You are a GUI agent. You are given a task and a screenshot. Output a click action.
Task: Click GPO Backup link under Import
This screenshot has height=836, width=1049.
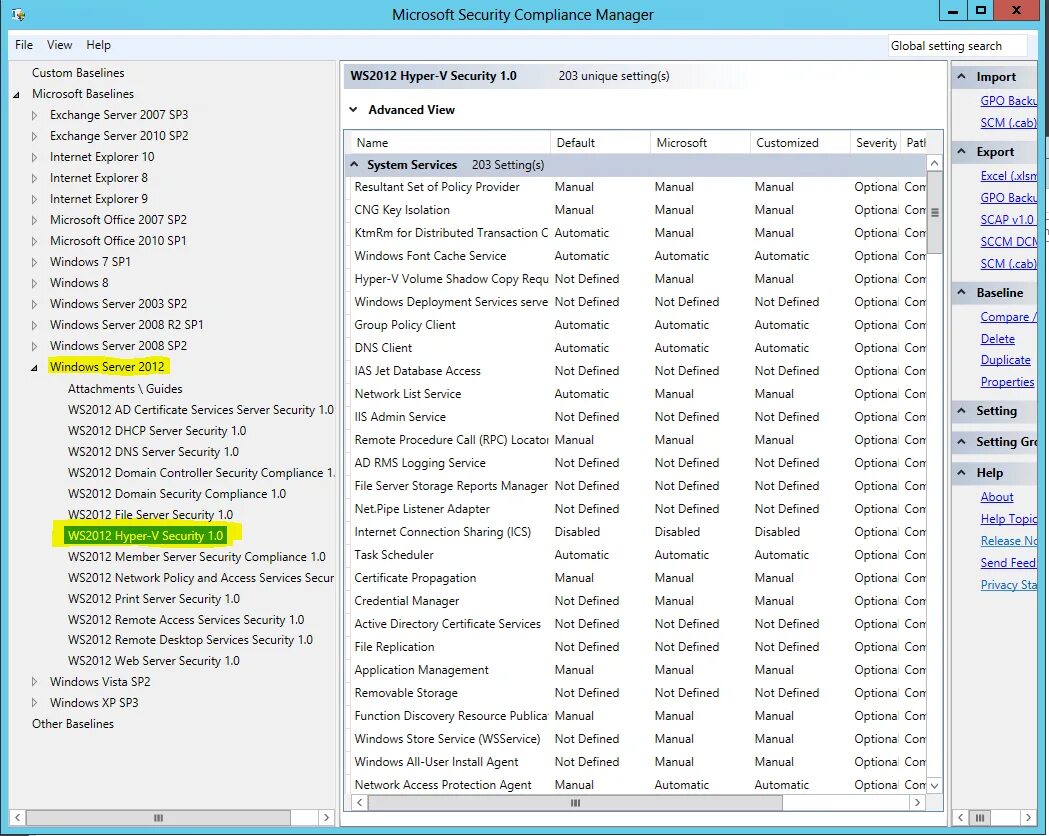(1008, 101)
